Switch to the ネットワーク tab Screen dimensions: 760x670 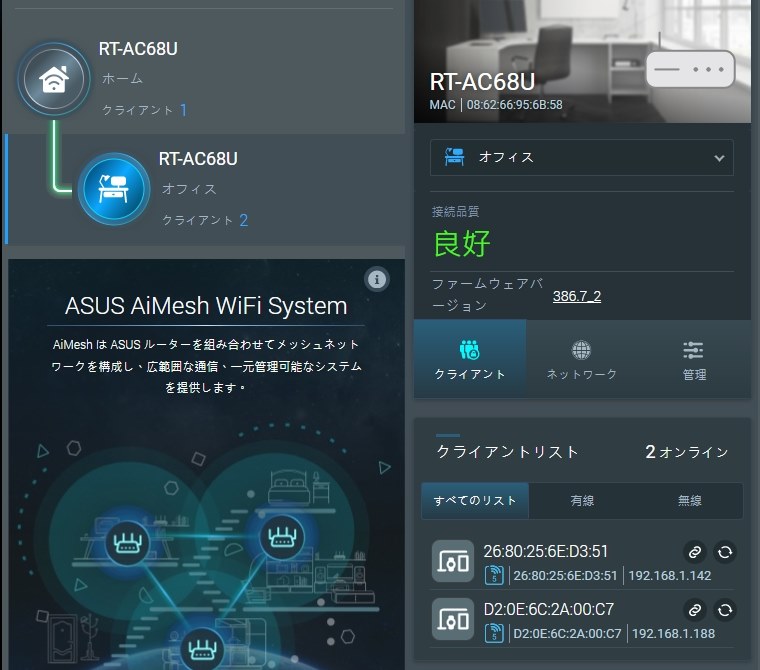pos(582,359)
